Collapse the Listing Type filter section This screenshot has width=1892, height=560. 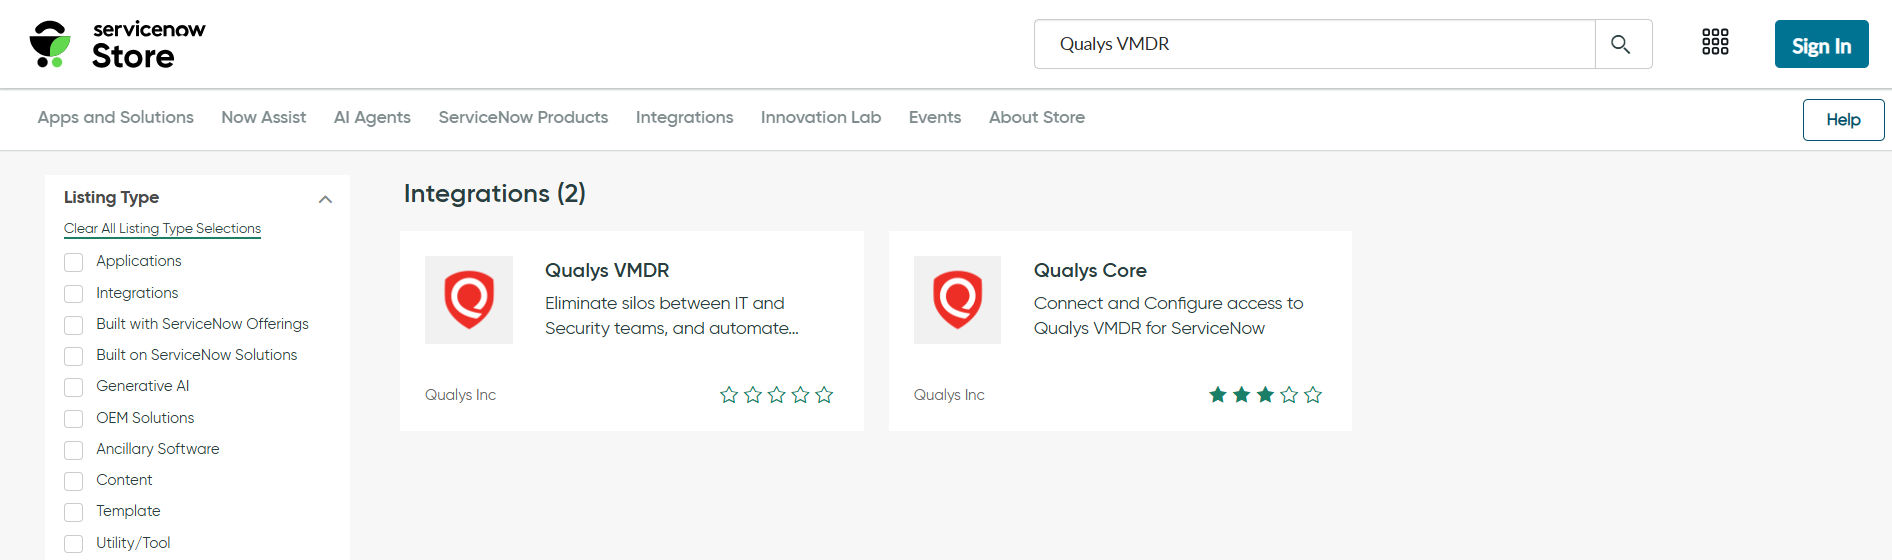[x=325, y=199]
